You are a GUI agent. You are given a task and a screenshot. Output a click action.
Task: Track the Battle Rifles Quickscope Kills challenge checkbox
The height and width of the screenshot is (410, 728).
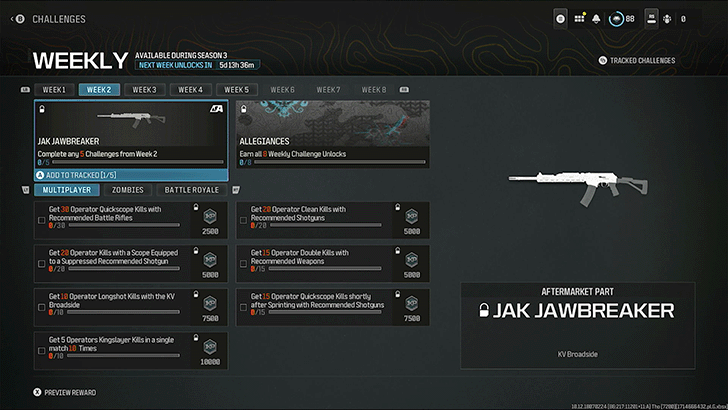(x=41, y=221)
